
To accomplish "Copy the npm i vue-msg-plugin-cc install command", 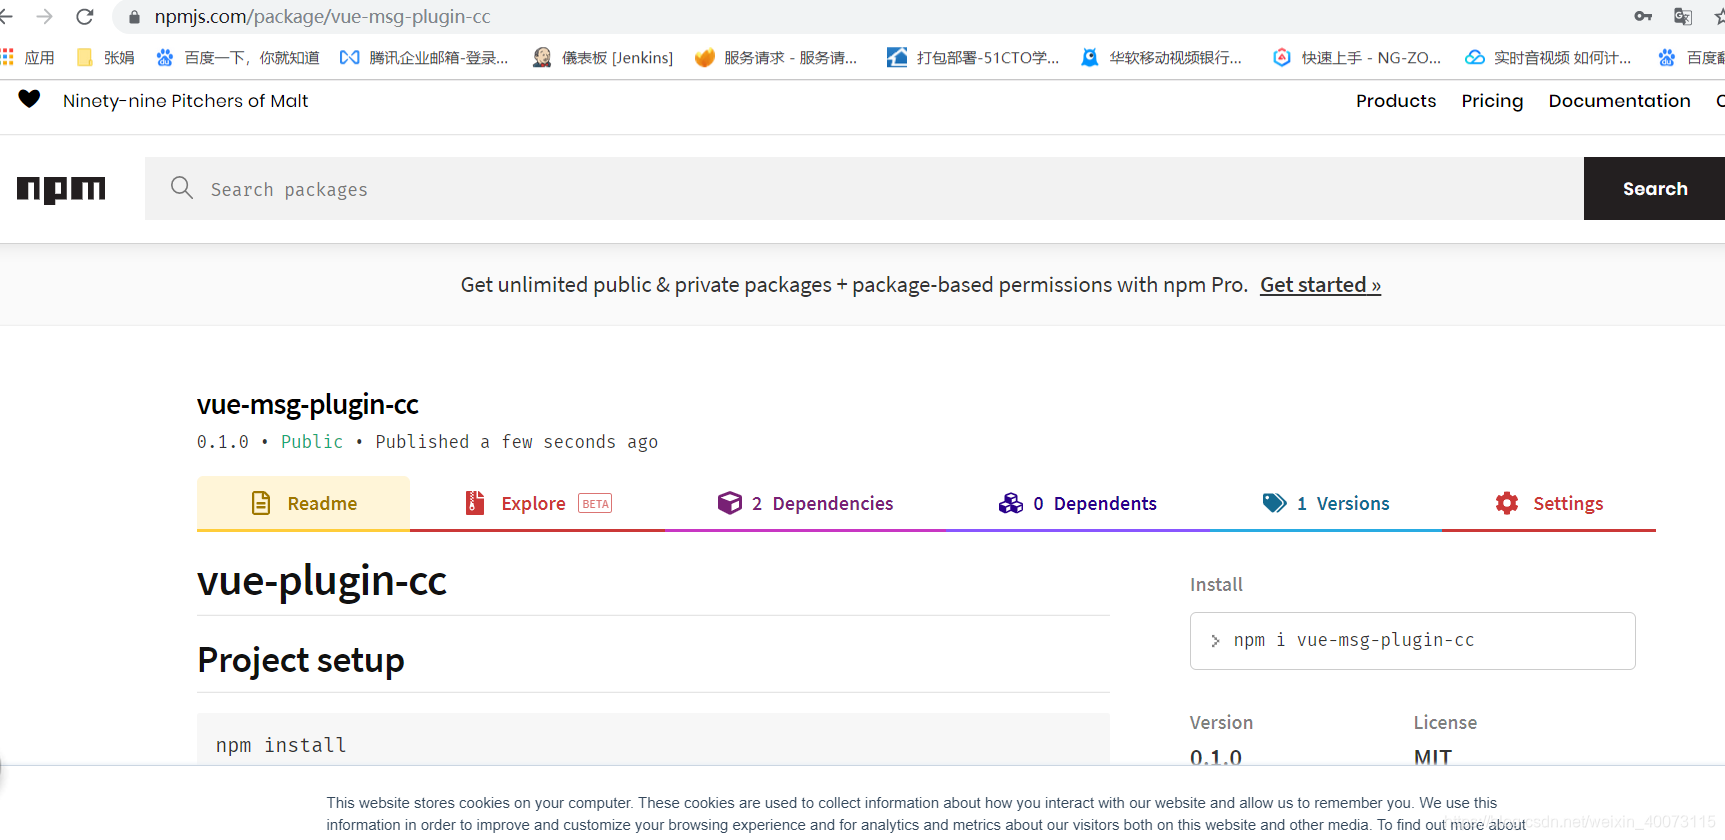I will [1412, 641].
